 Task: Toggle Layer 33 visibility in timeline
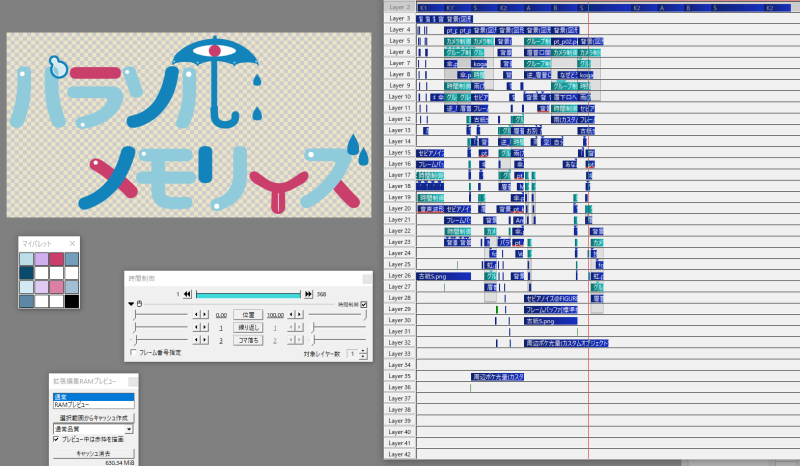tap(400, 354)
